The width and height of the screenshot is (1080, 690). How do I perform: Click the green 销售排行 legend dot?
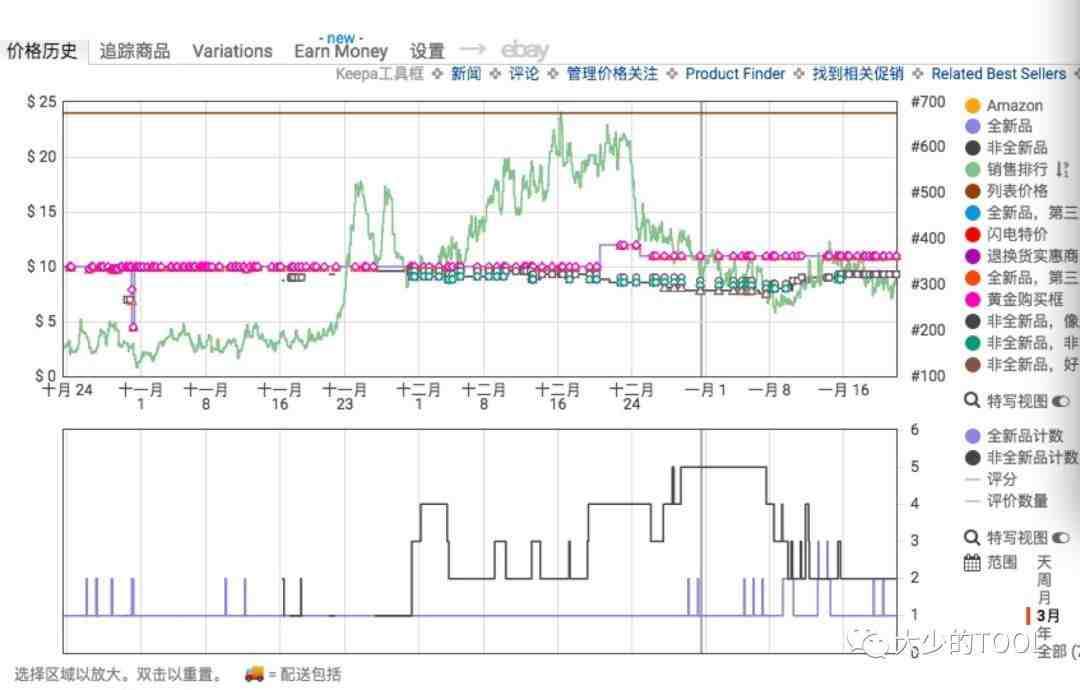coord(971,170)
